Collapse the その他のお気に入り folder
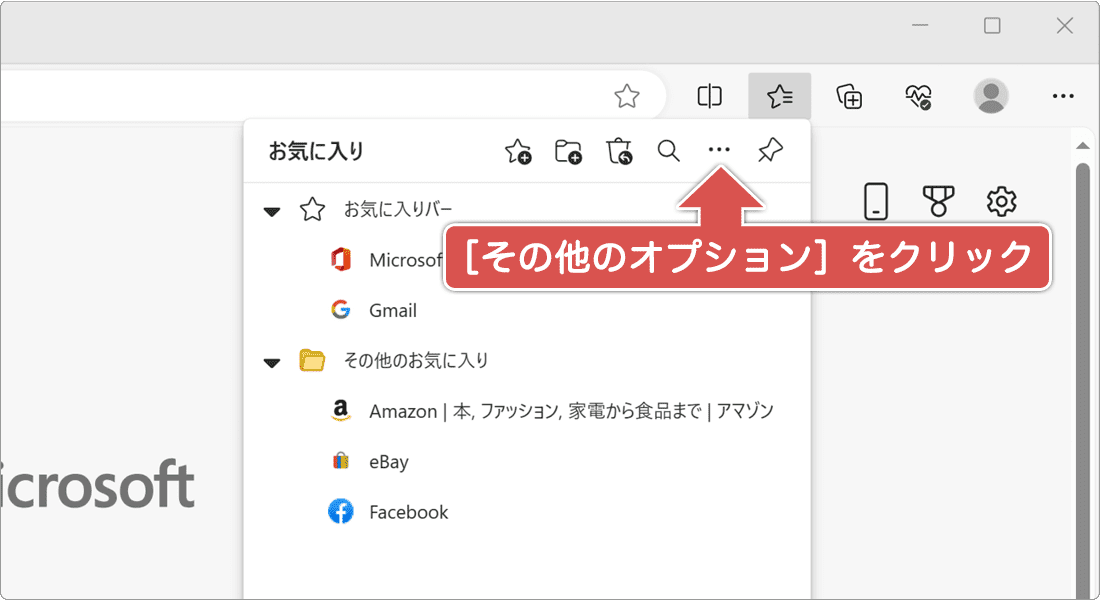Viewport: 1100px width, 600px height. pos(272,362)
